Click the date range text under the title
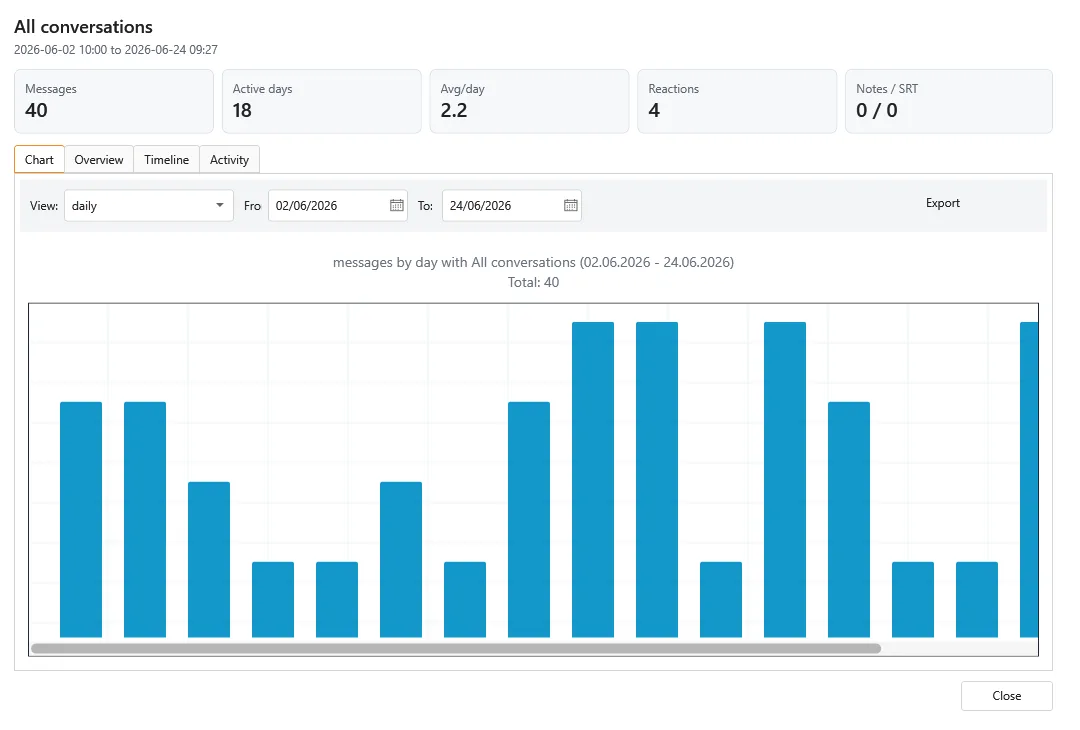The height and width of the screenshot is (730, 1080). coord(116,50)
